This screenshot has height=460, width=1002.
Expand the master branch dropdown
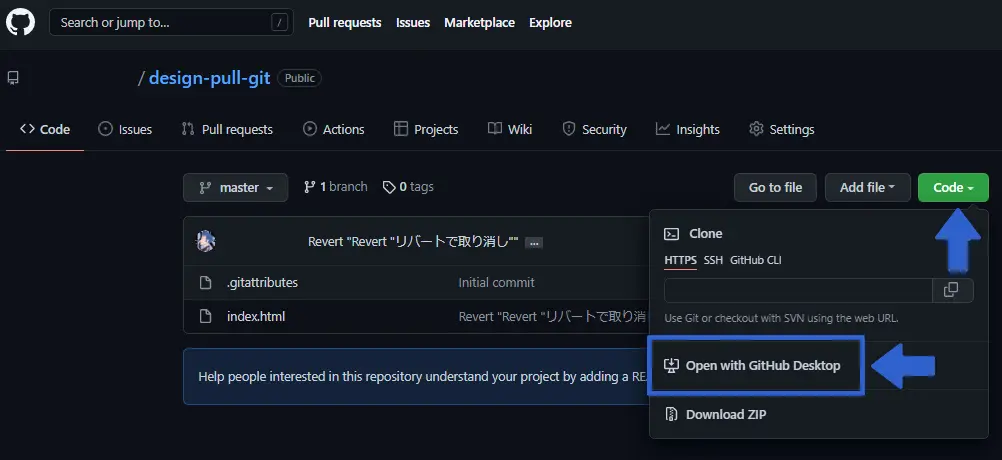tap(235, 187)
